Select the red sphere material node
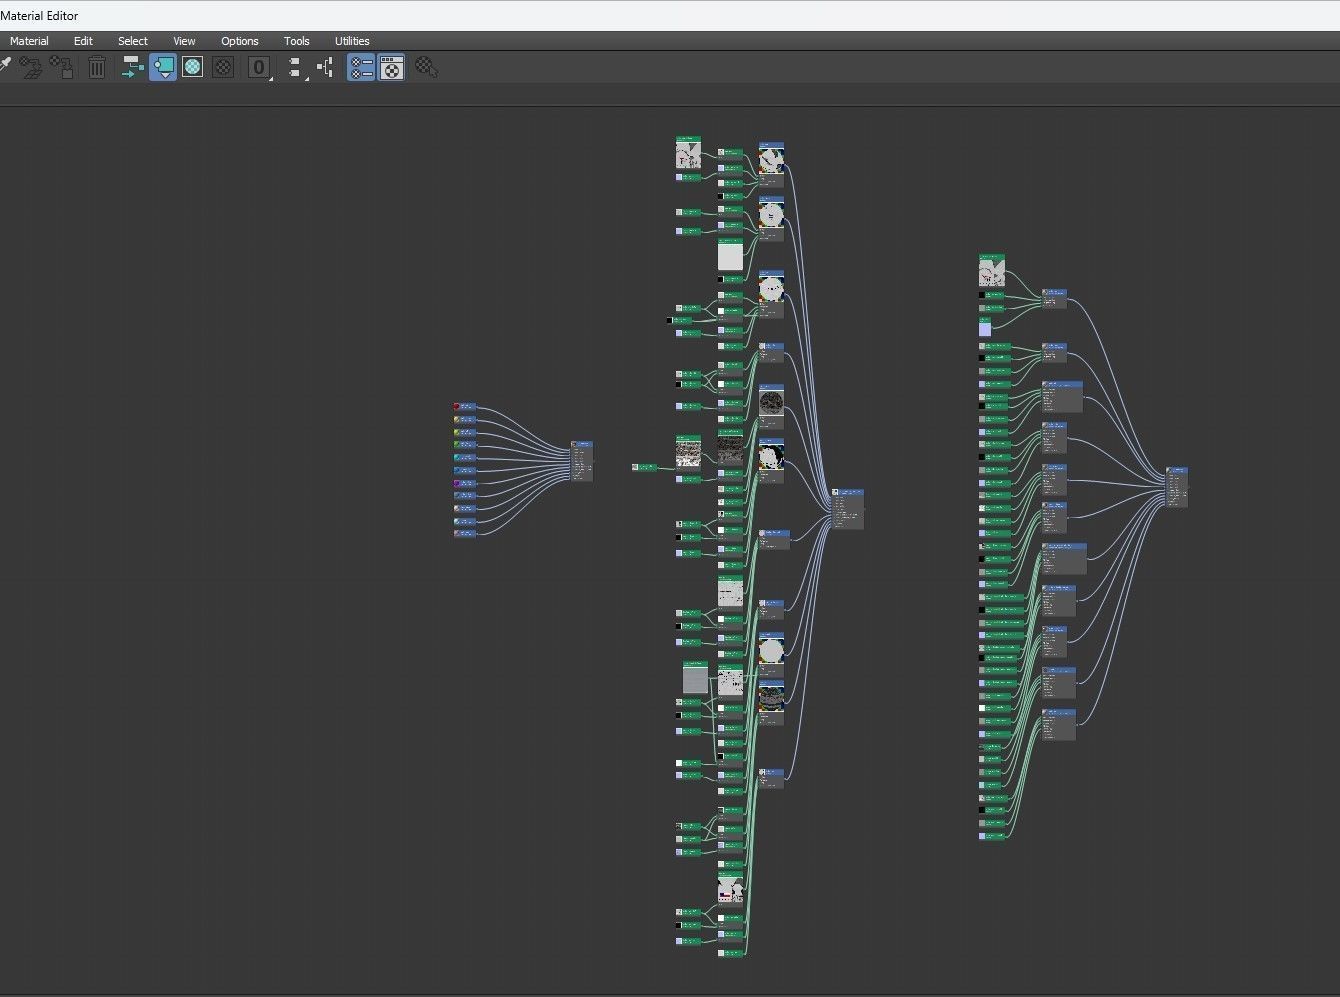Viewport: 1340px width, 997px height. point(465,407)
